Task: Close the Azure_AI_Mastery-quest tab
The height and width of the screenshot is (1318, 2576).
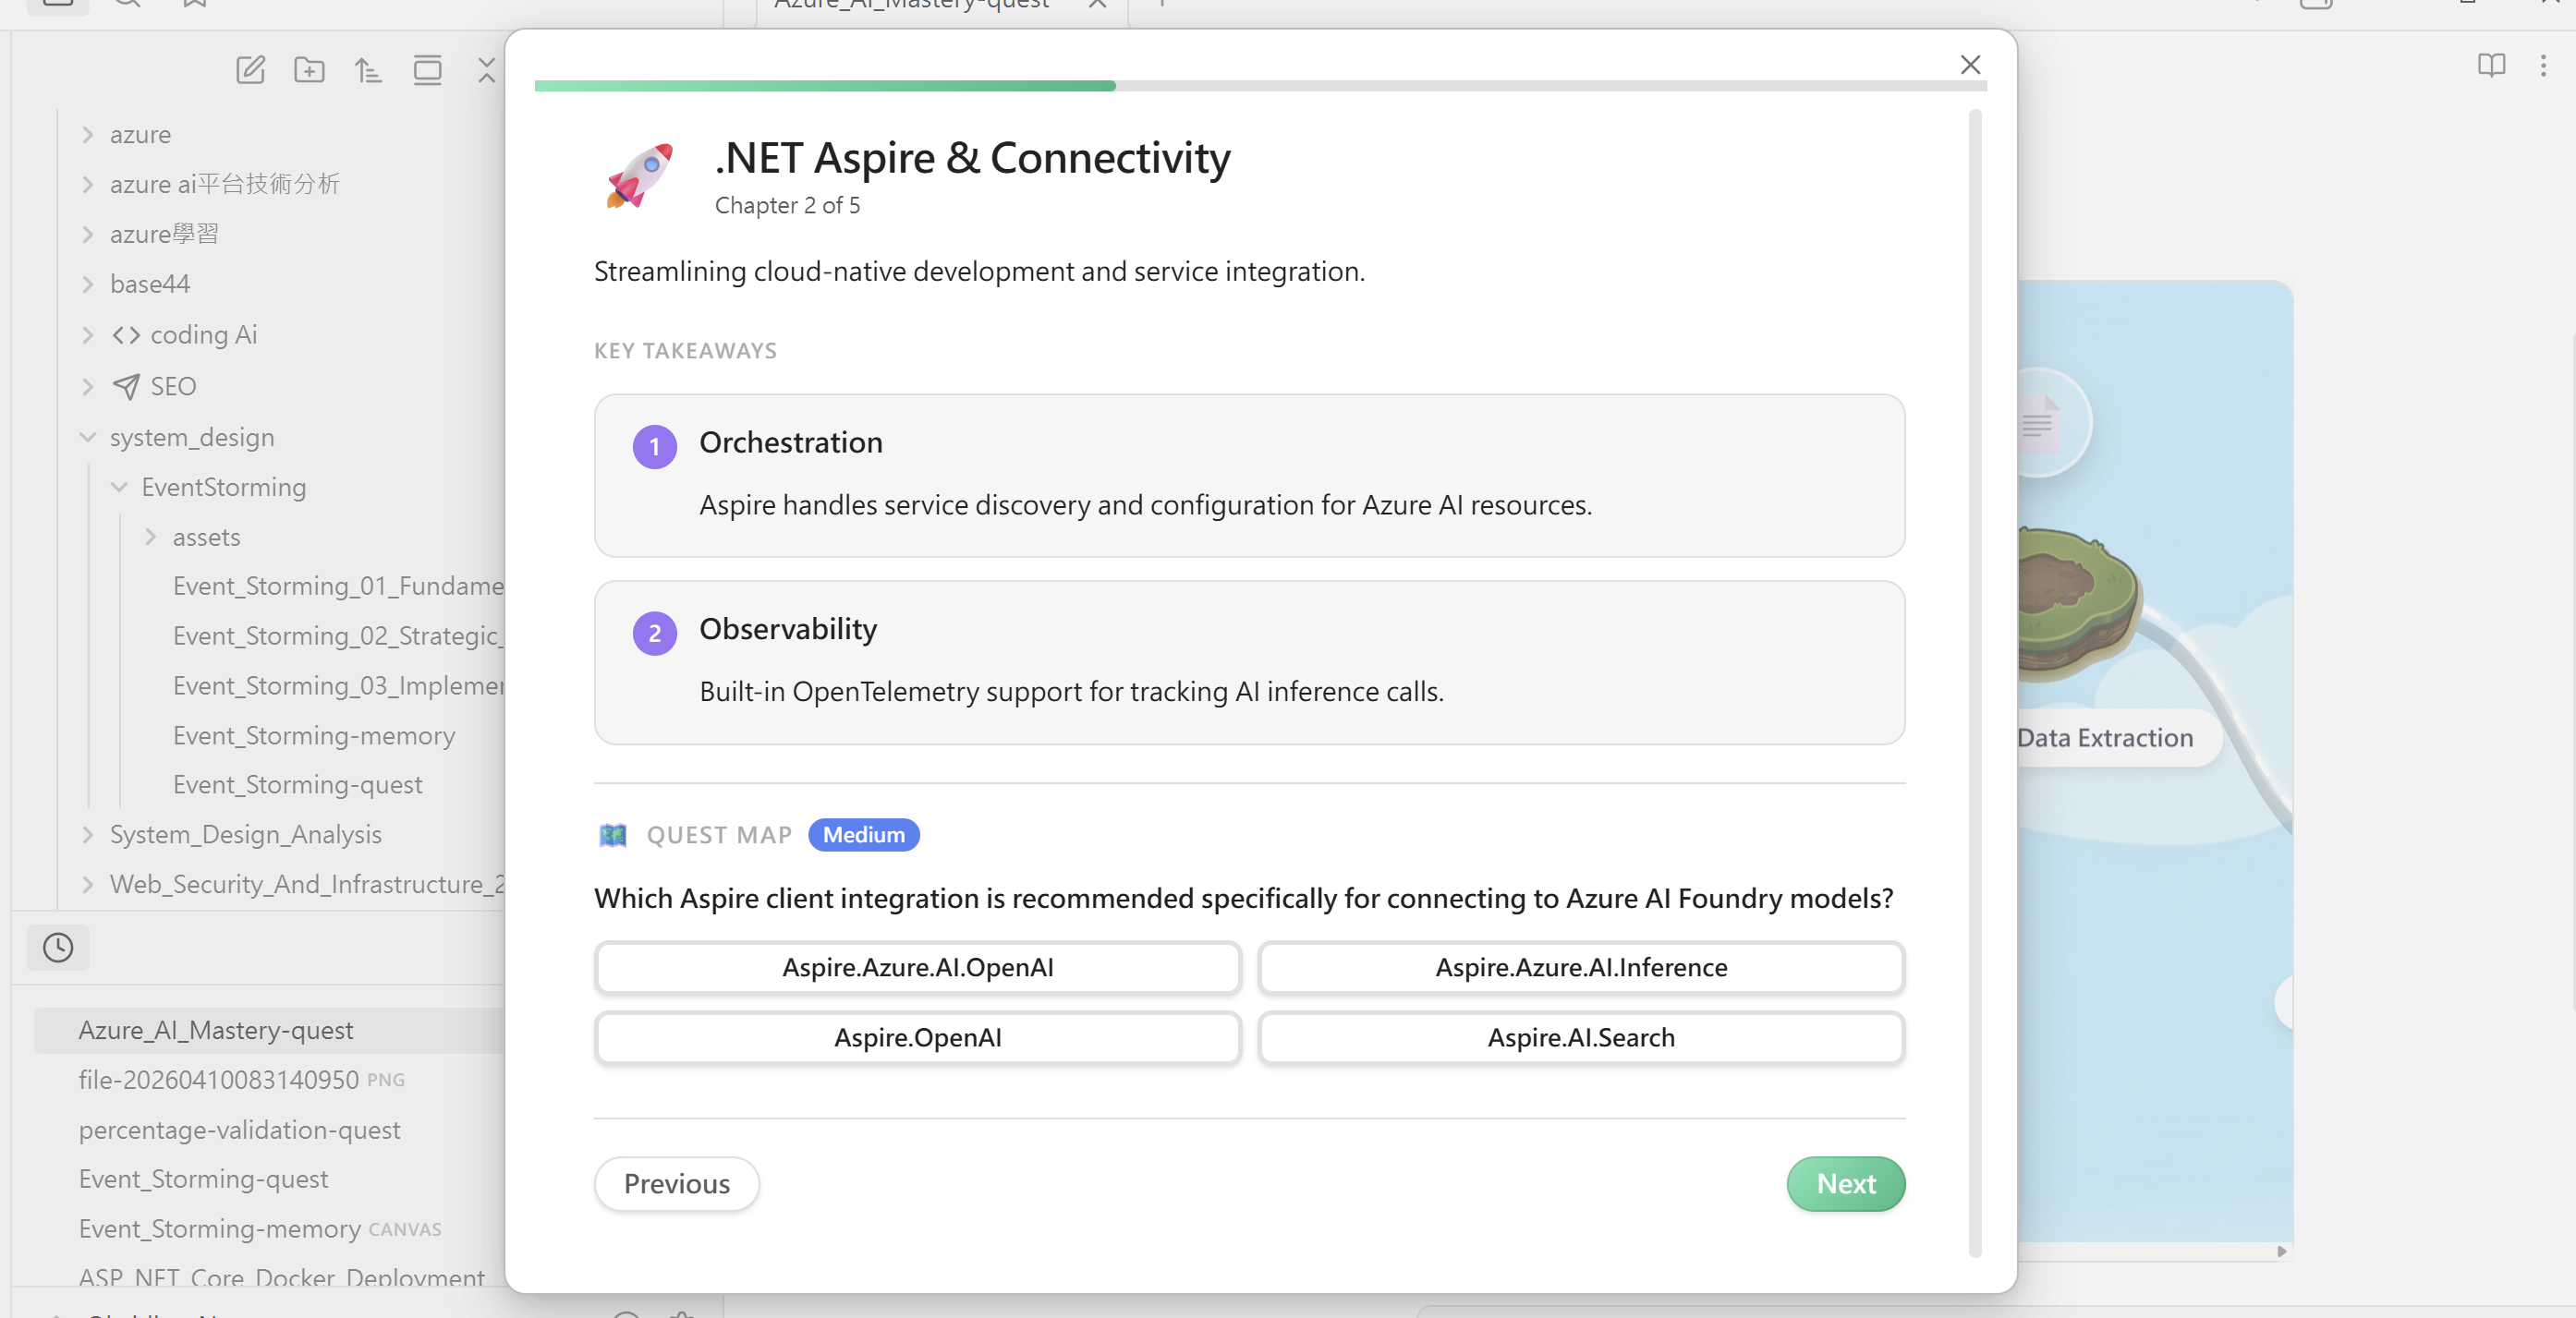Action: click(x=1097, y=5)
